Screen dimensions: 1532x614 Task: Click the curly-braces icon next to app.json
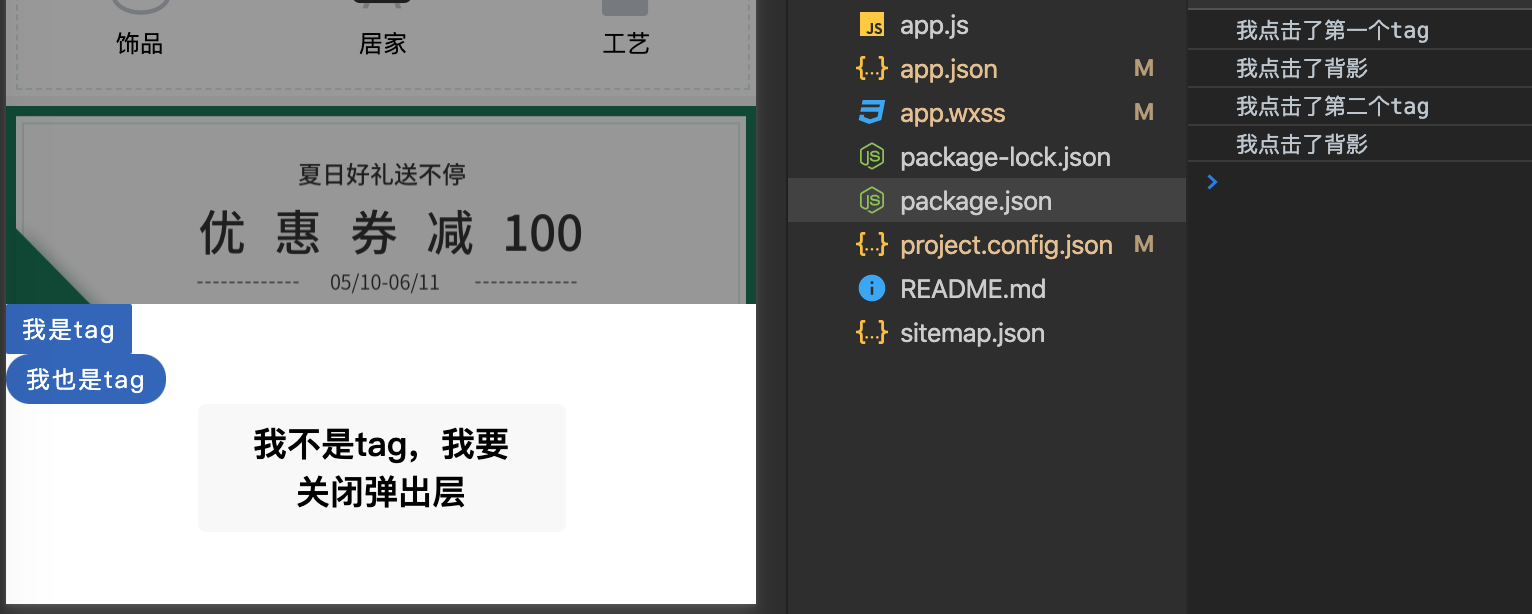coord(871,68)
